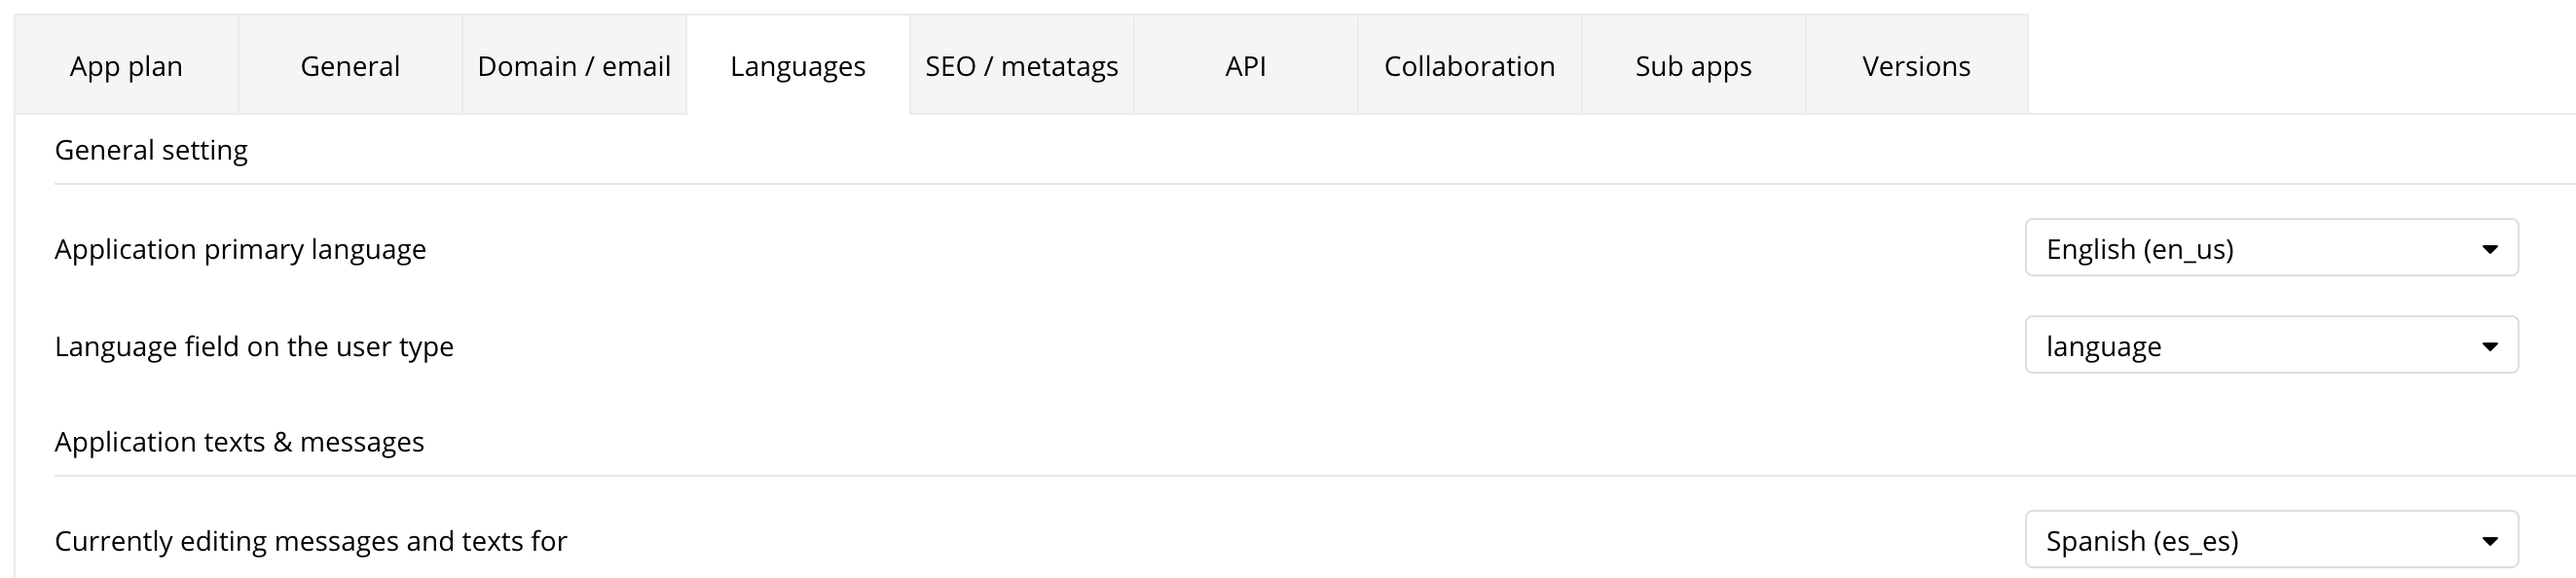Click the Language field on the user type label

coord(254,346)
